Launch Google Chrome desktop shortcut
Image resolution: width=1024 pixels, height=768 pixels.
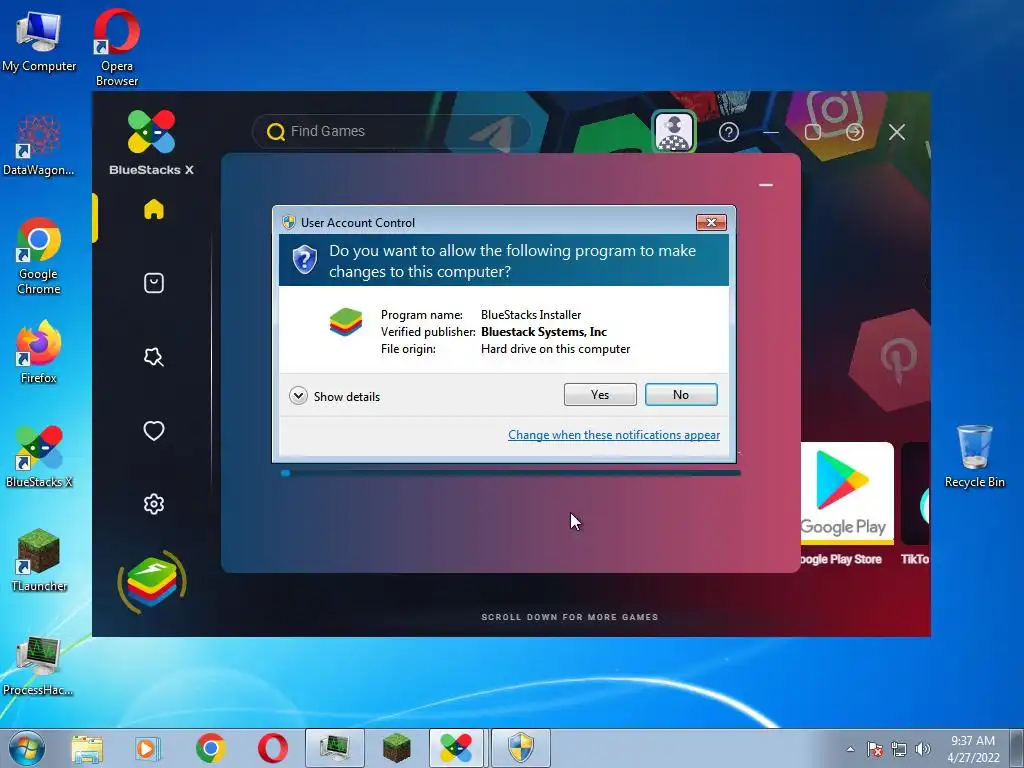click(x=39, y=256)
